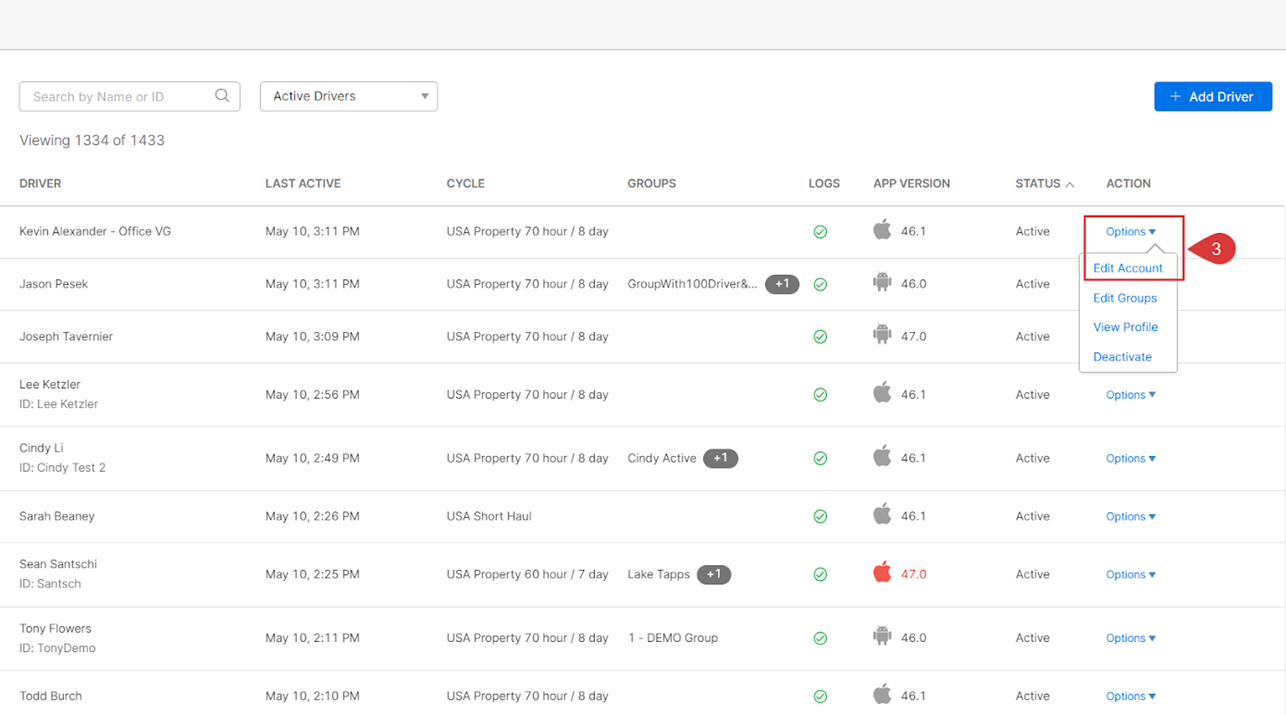1286x715 pixels.
Task: Click USA Property 60 hour / 7 day
Action: (x=528, y=575)
